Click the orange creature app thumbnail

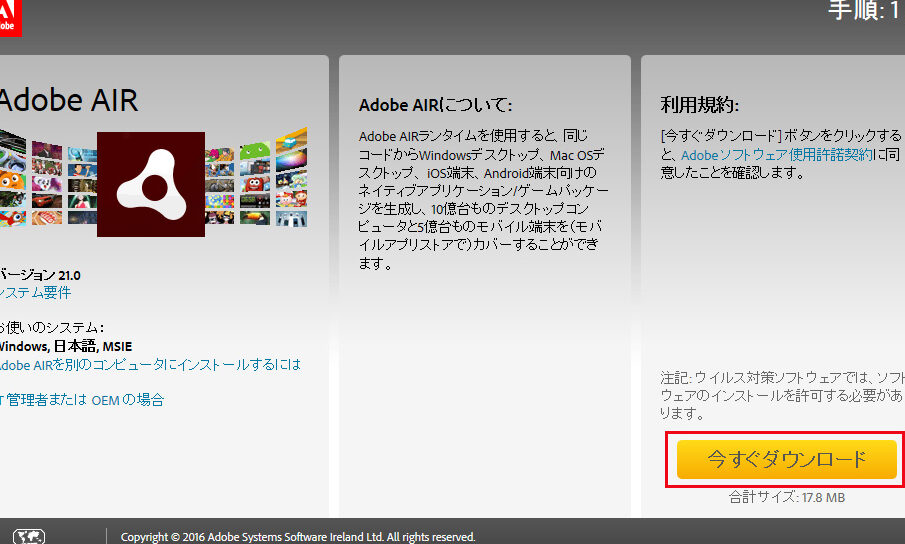pos(10,181)
